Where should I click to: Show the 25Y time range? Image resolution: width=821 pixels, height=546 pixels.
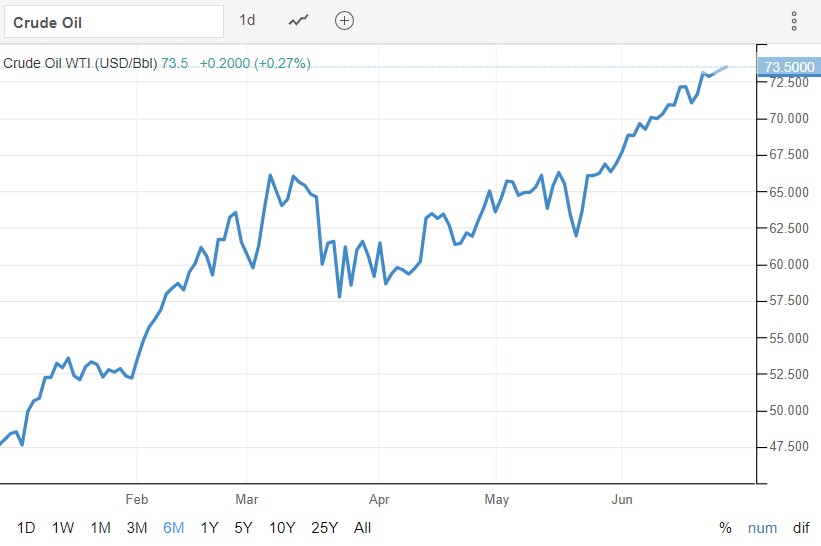click(323, 527)
